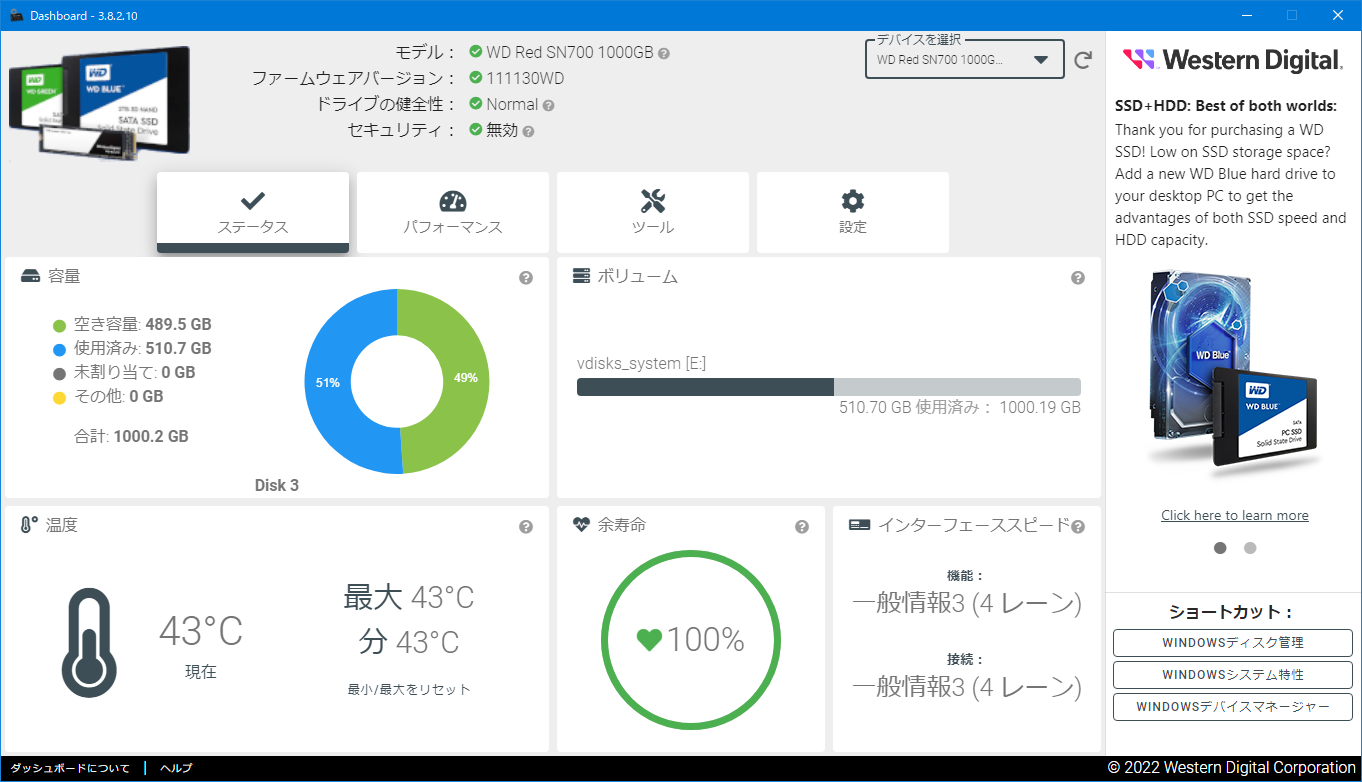Click the yellow その他 legend dot
The height and width of the screenshot is (782, 1362).
(59, 397)
